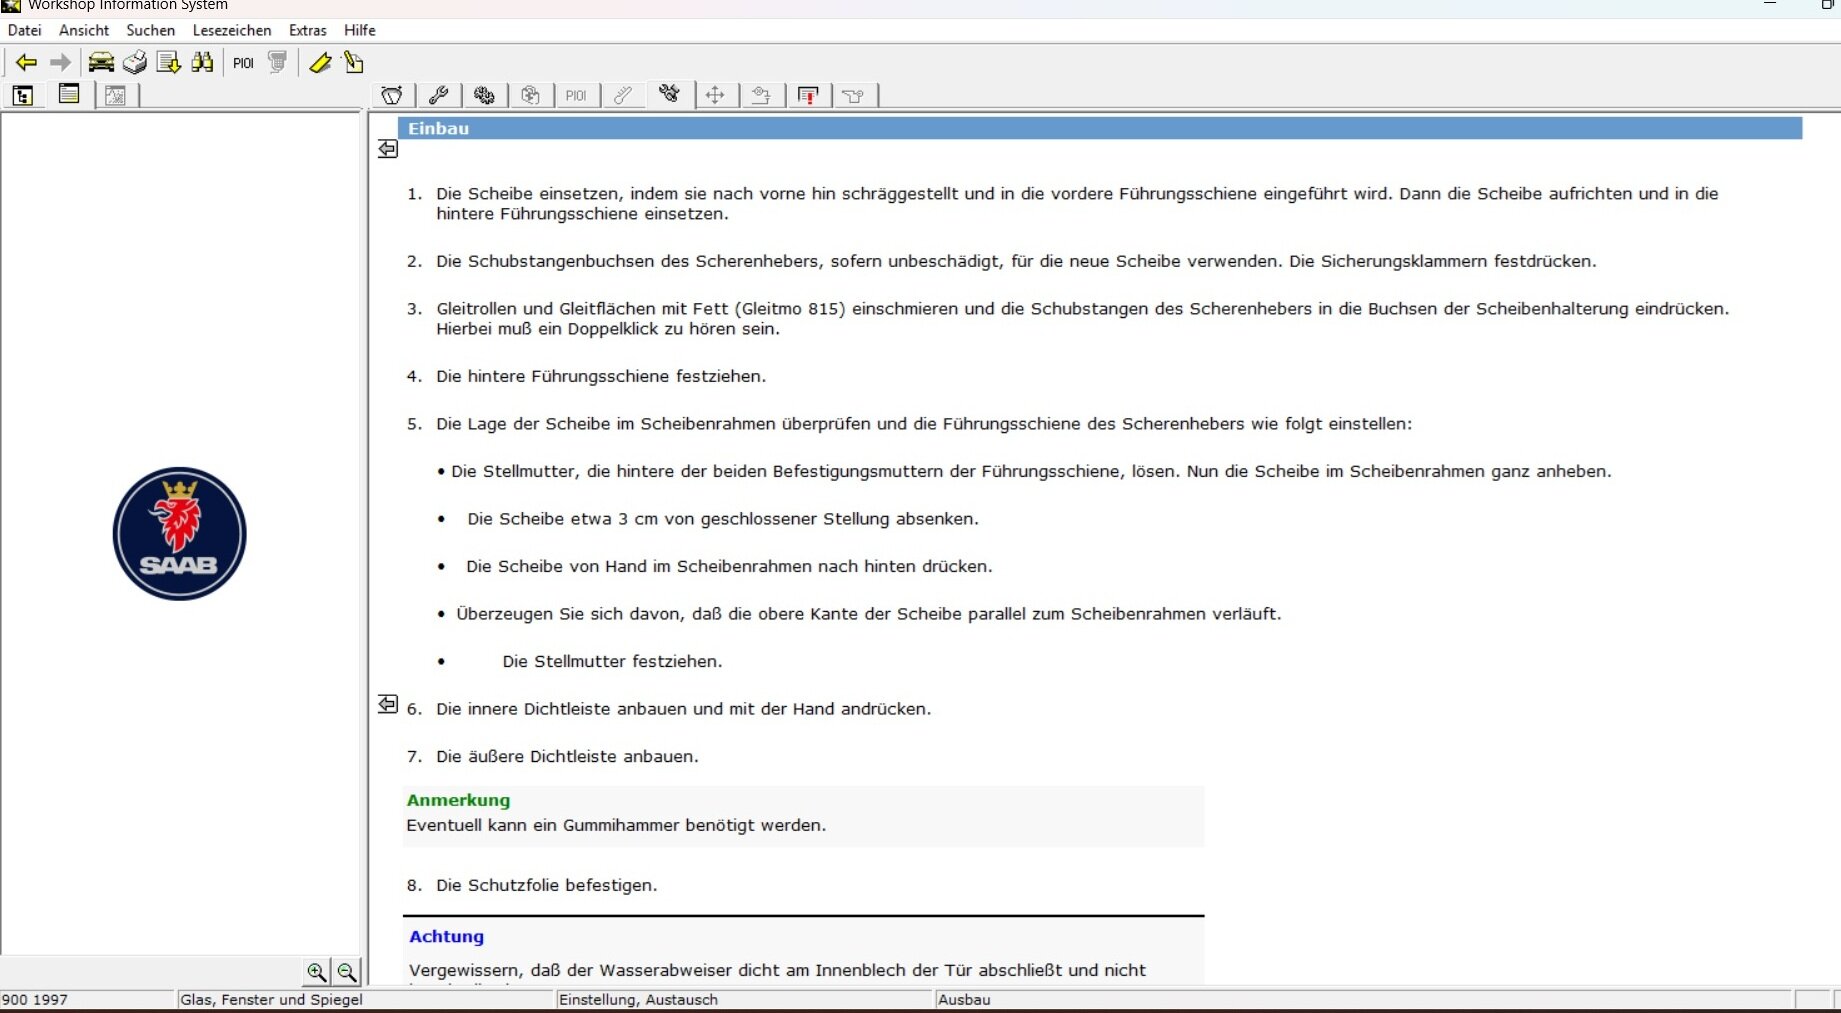Open the Suchen menu
This screenshot has width=1841, height=1013.
150,30
